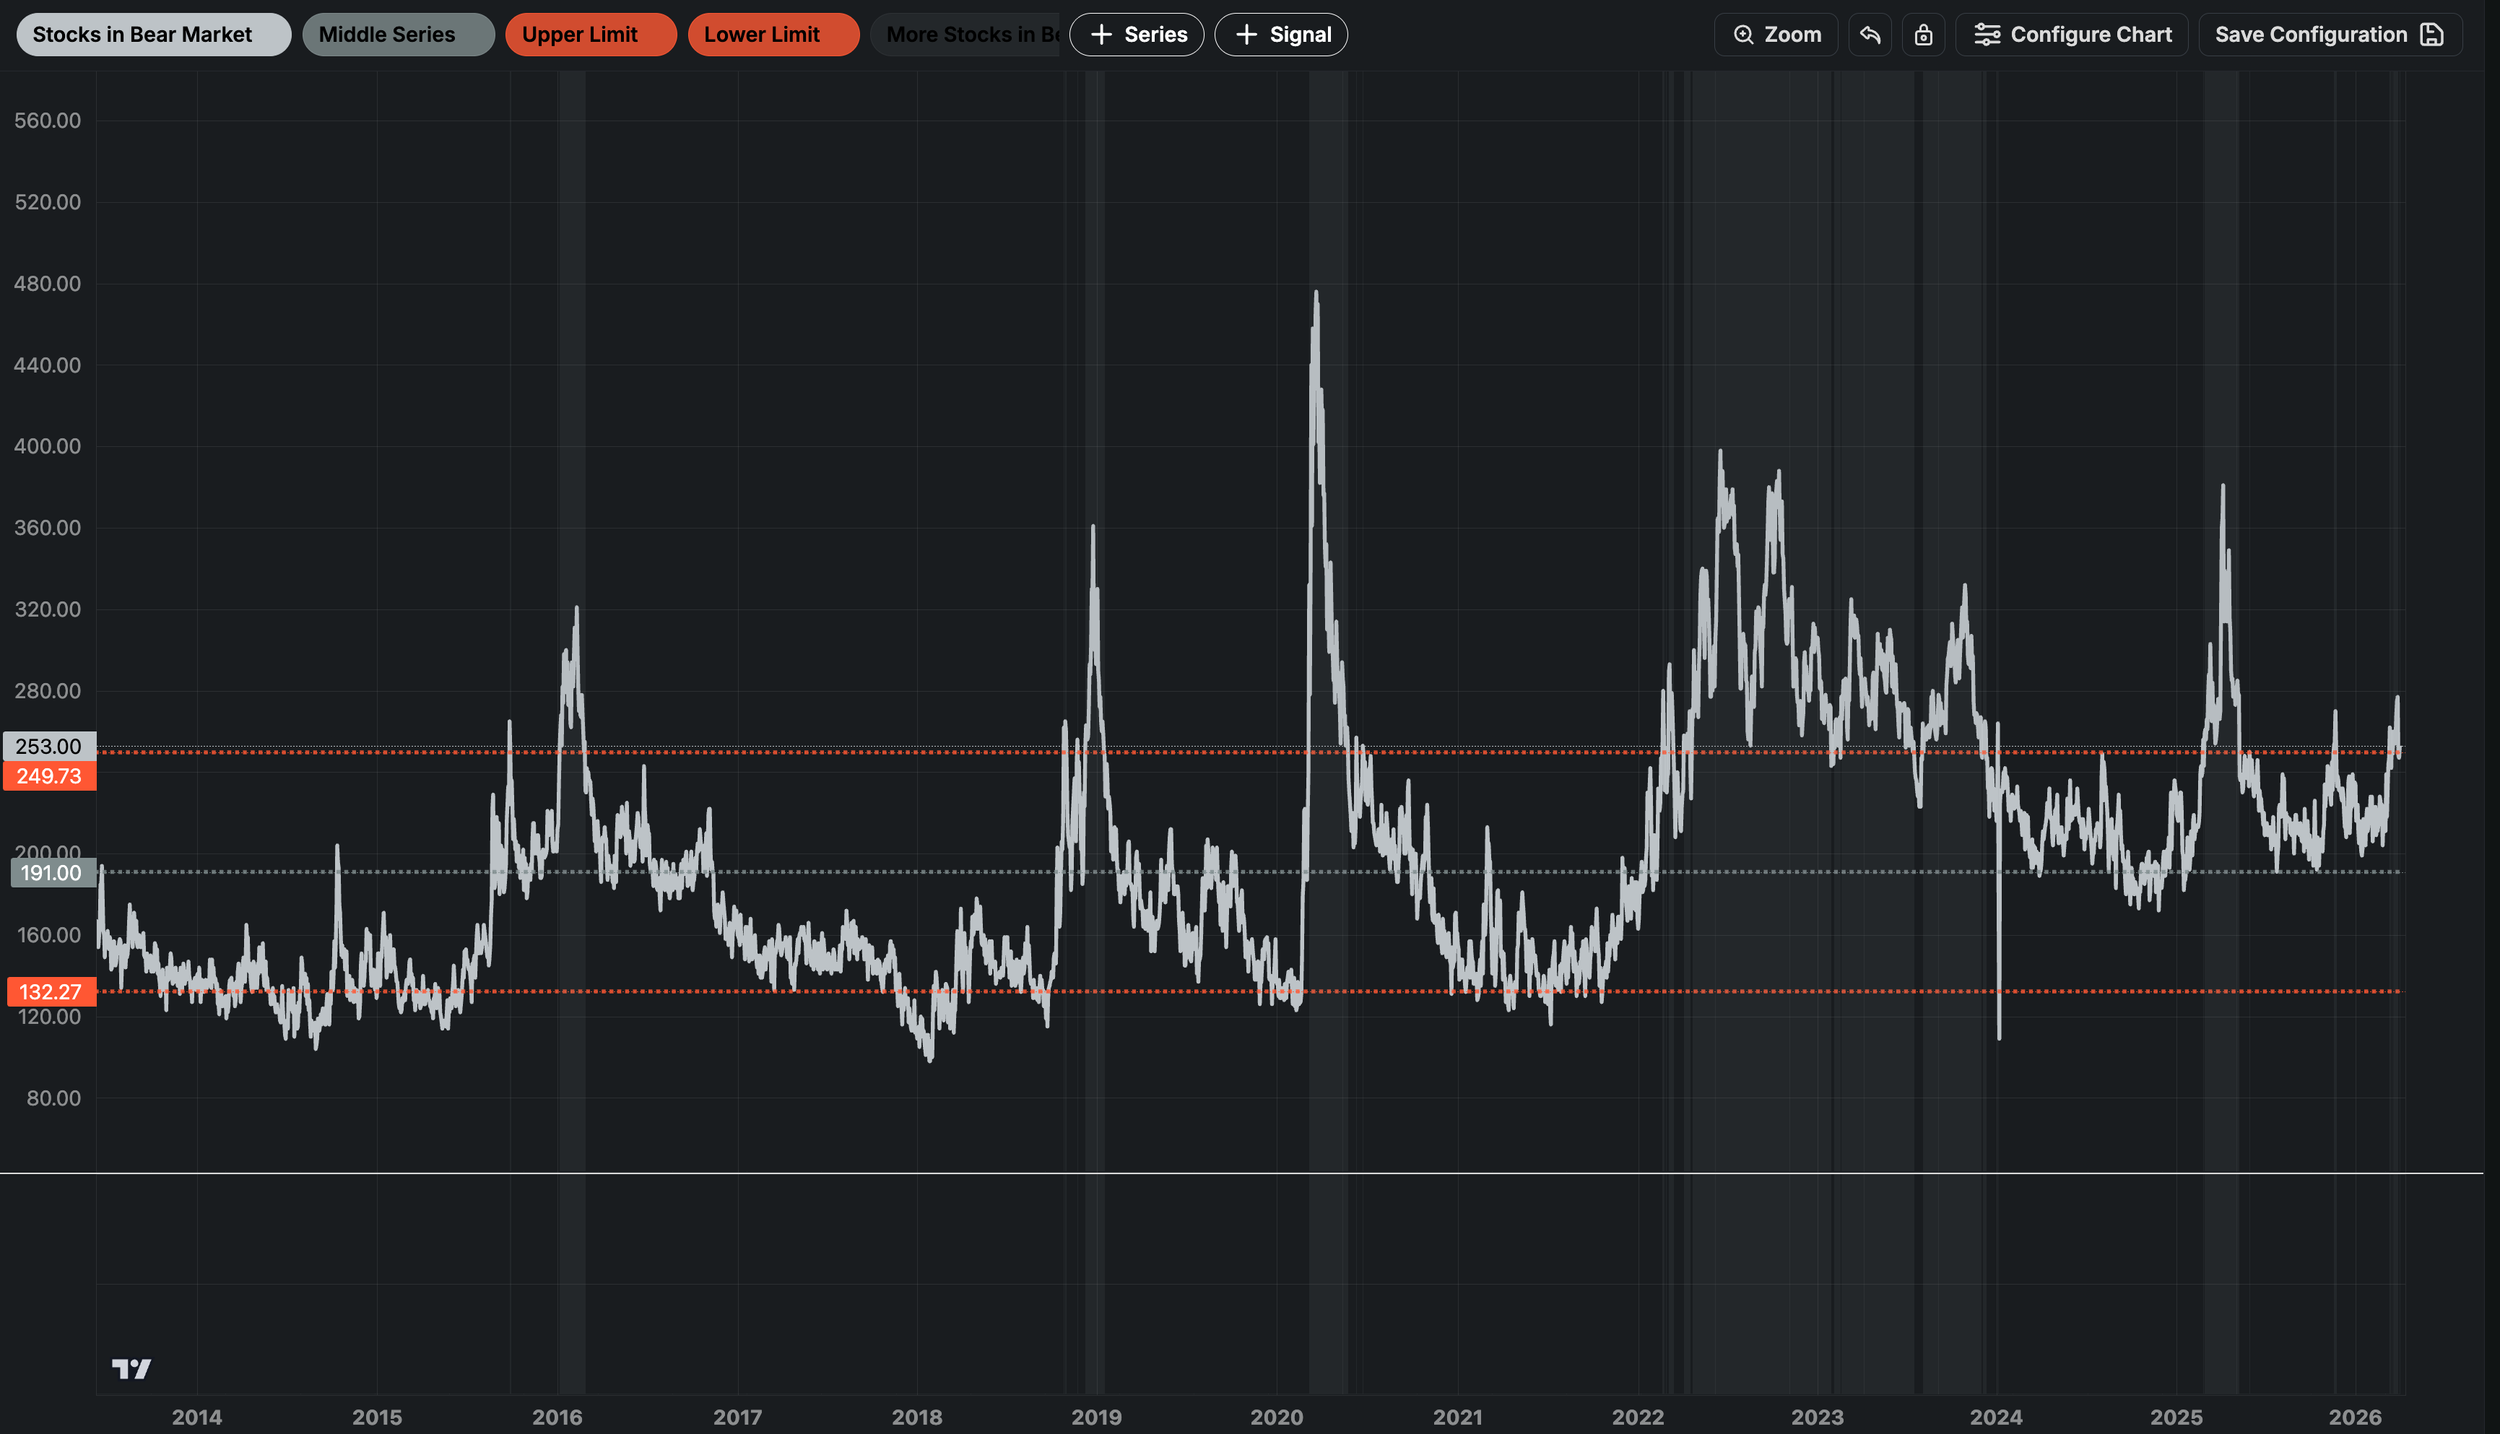Click the 253.00 price axis label
Viewport: 2500px width, 1434px height.
tap(49, 746)
